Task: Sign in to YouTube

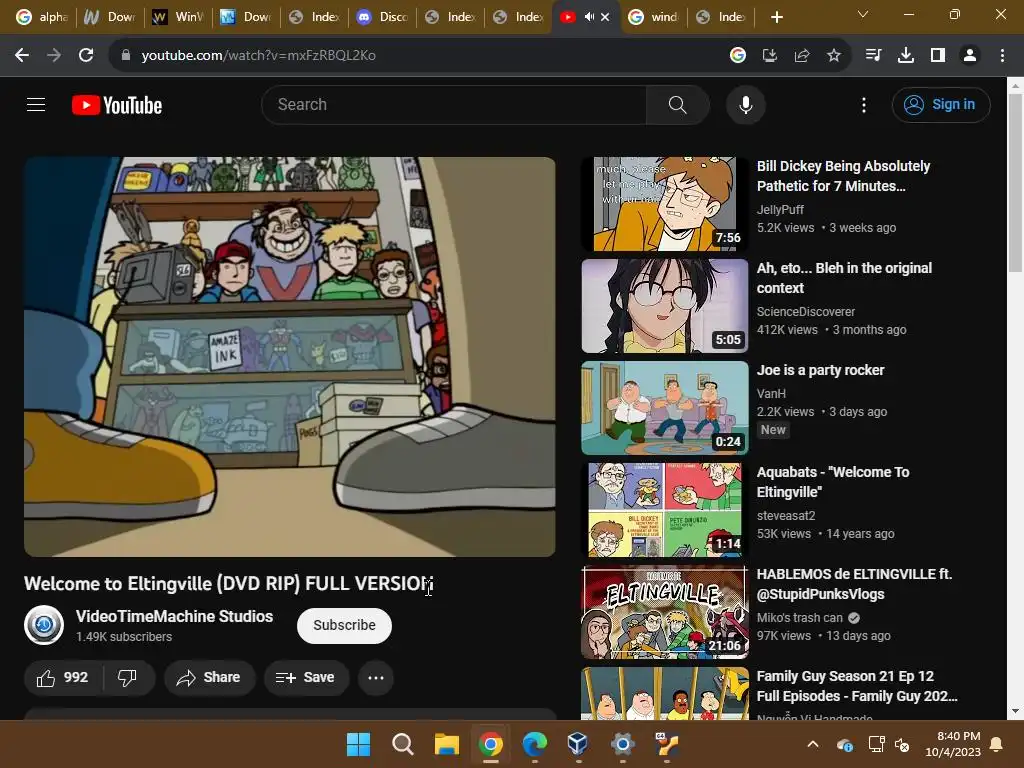Action: [x=940, y=104]
